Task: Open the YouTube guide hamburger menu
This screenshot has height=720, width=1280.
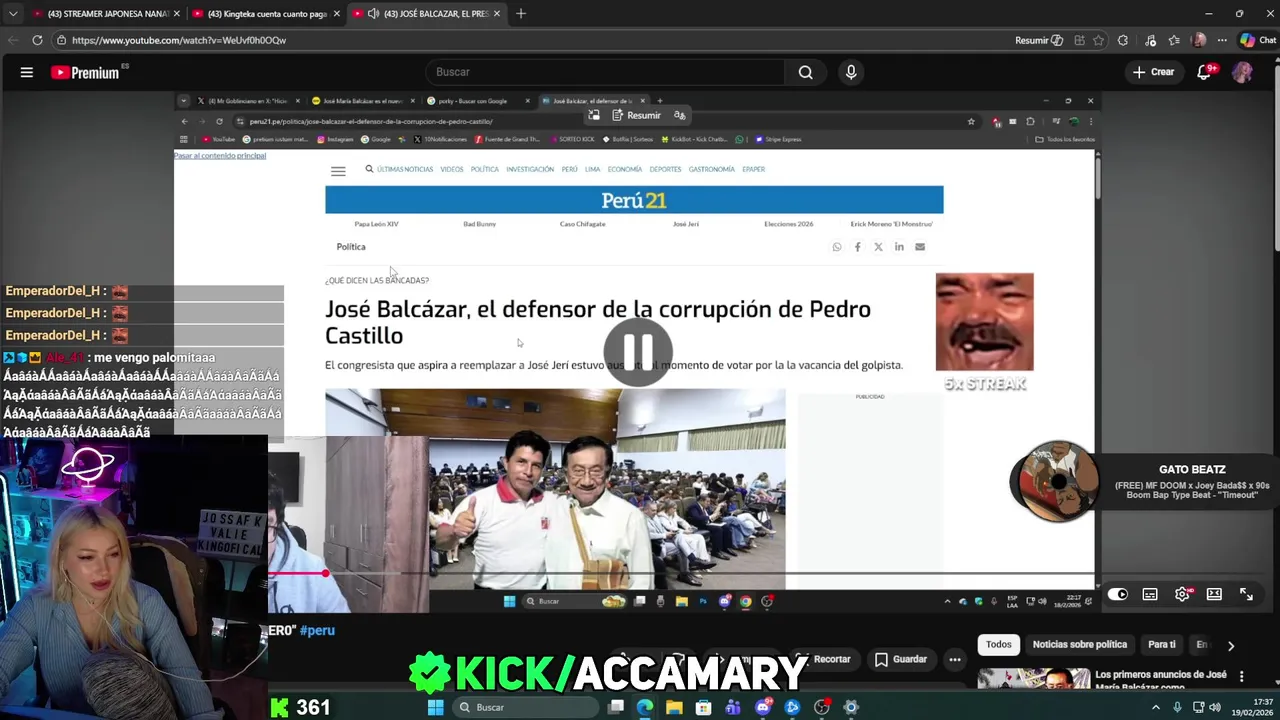Action: 27,72
